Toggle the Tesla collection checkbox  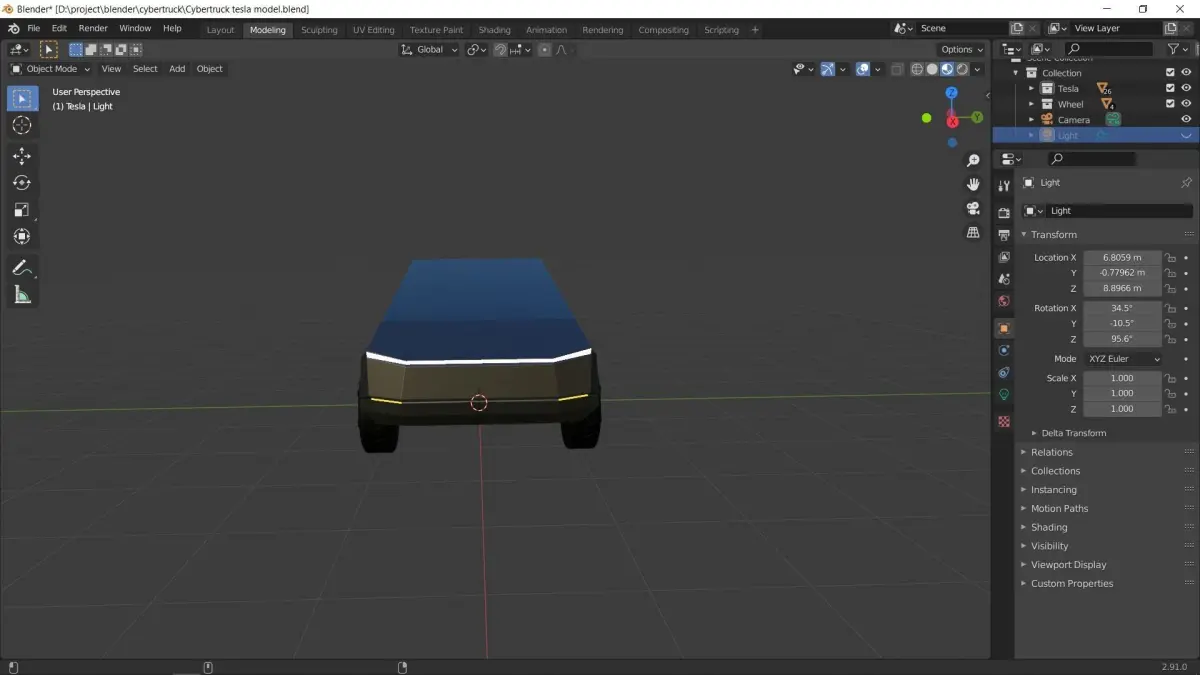(x=1170, y=88)
